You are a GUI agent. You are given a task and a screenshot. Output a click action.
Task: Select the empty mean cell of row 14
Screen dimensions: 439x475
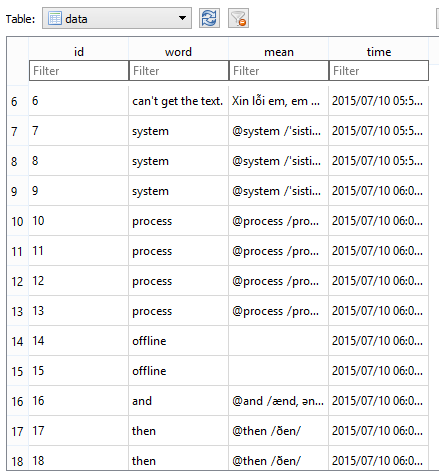coord(279,341)
